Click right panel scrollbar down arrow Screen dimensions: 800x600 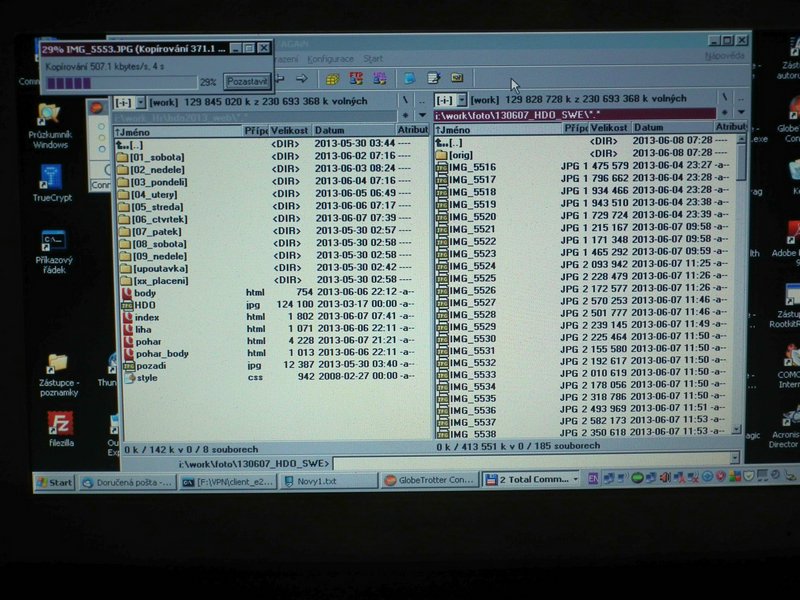point(737,430)
